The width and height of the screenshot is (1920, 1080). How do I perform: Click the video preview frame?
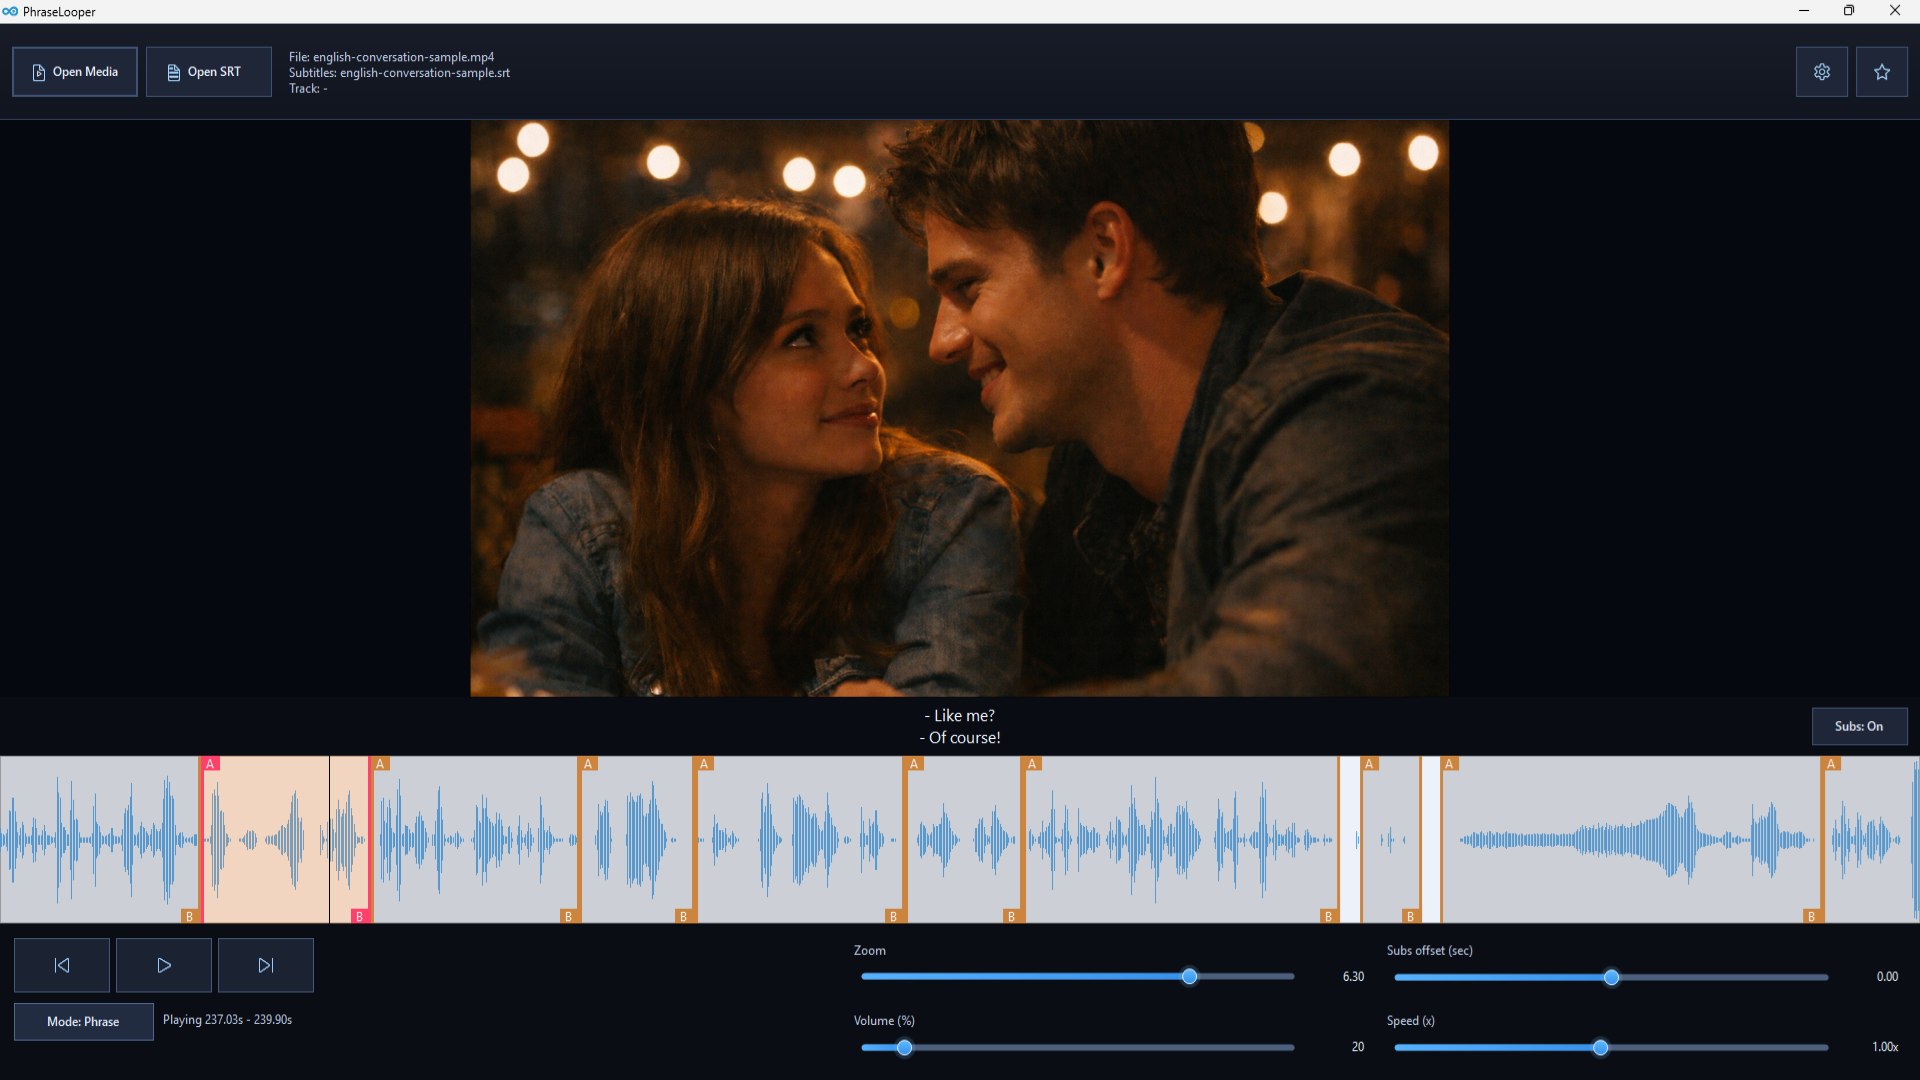point(959,408)
